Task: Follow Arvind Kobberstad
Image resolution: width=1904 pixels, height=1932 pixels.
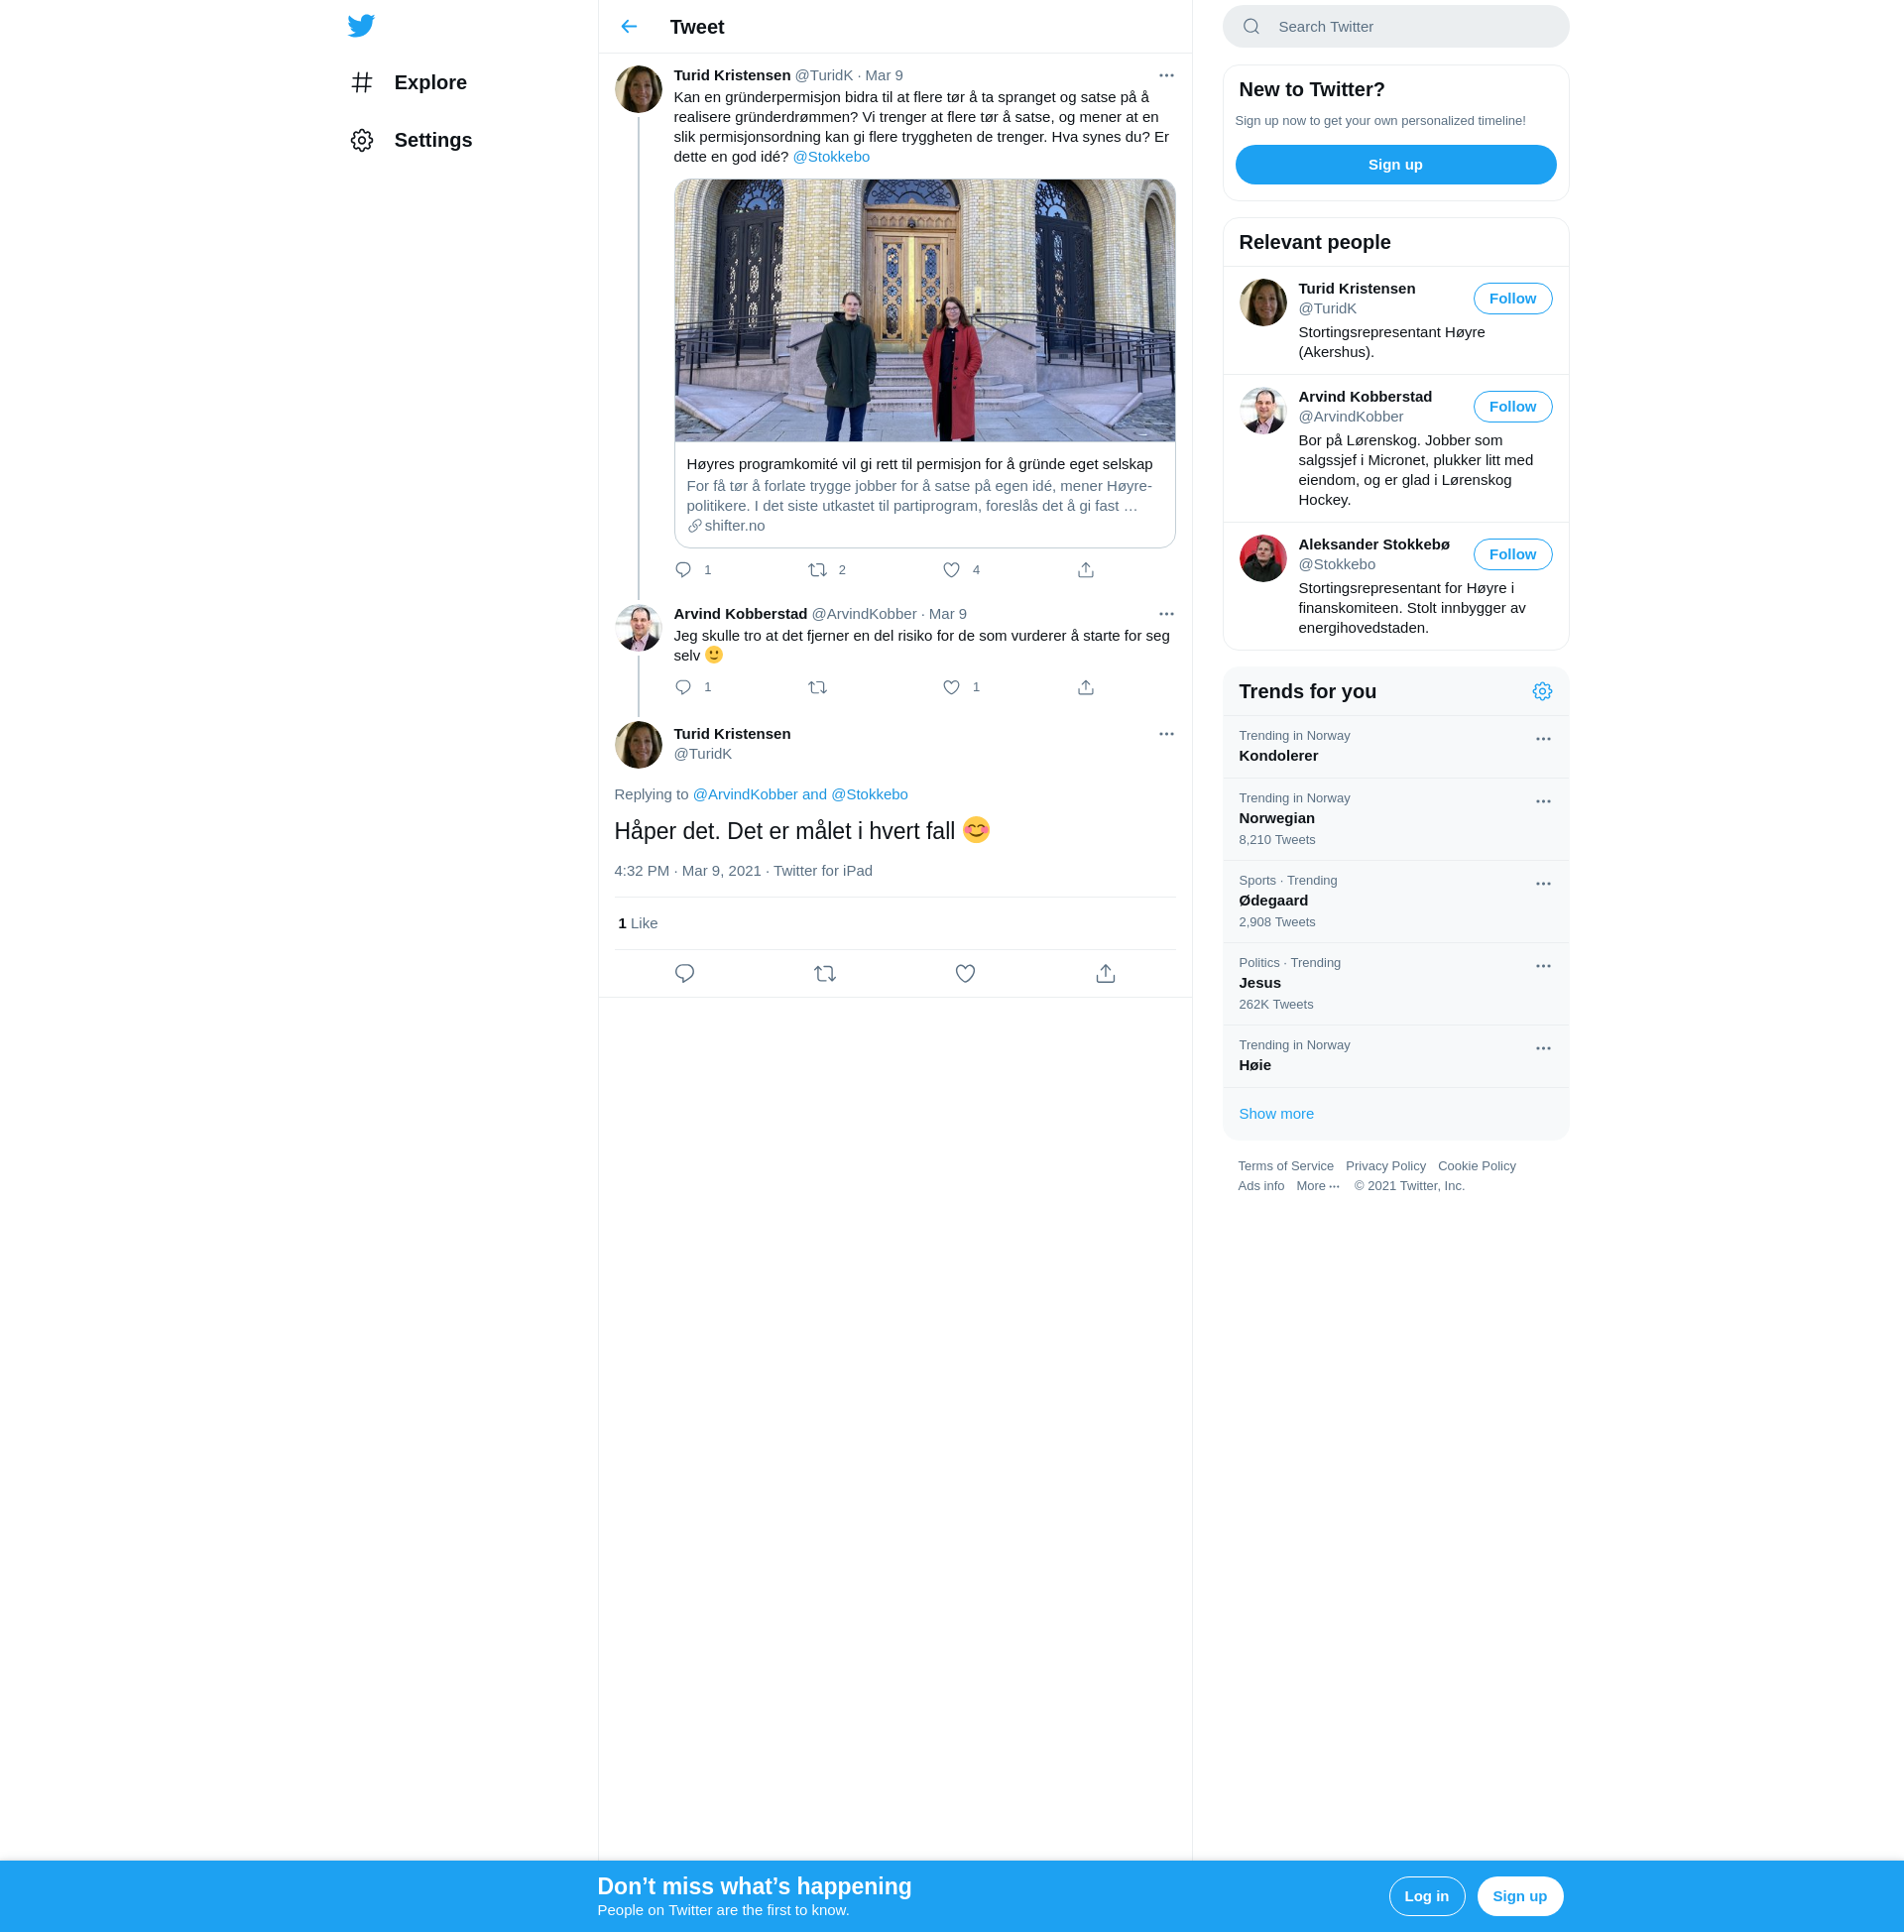Action: tap(1512, 407)
